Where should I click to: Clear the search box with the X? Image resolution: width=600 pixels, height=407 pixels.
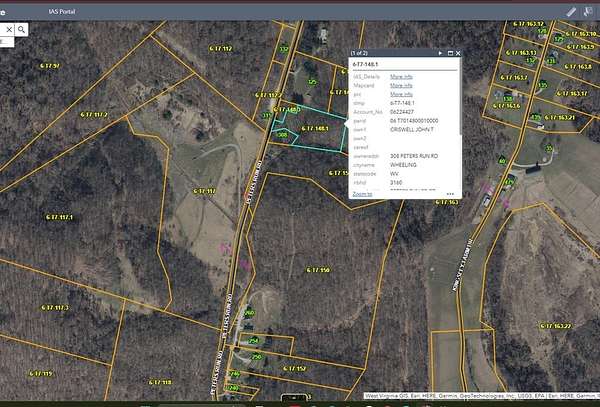click(x=8, y=30)
